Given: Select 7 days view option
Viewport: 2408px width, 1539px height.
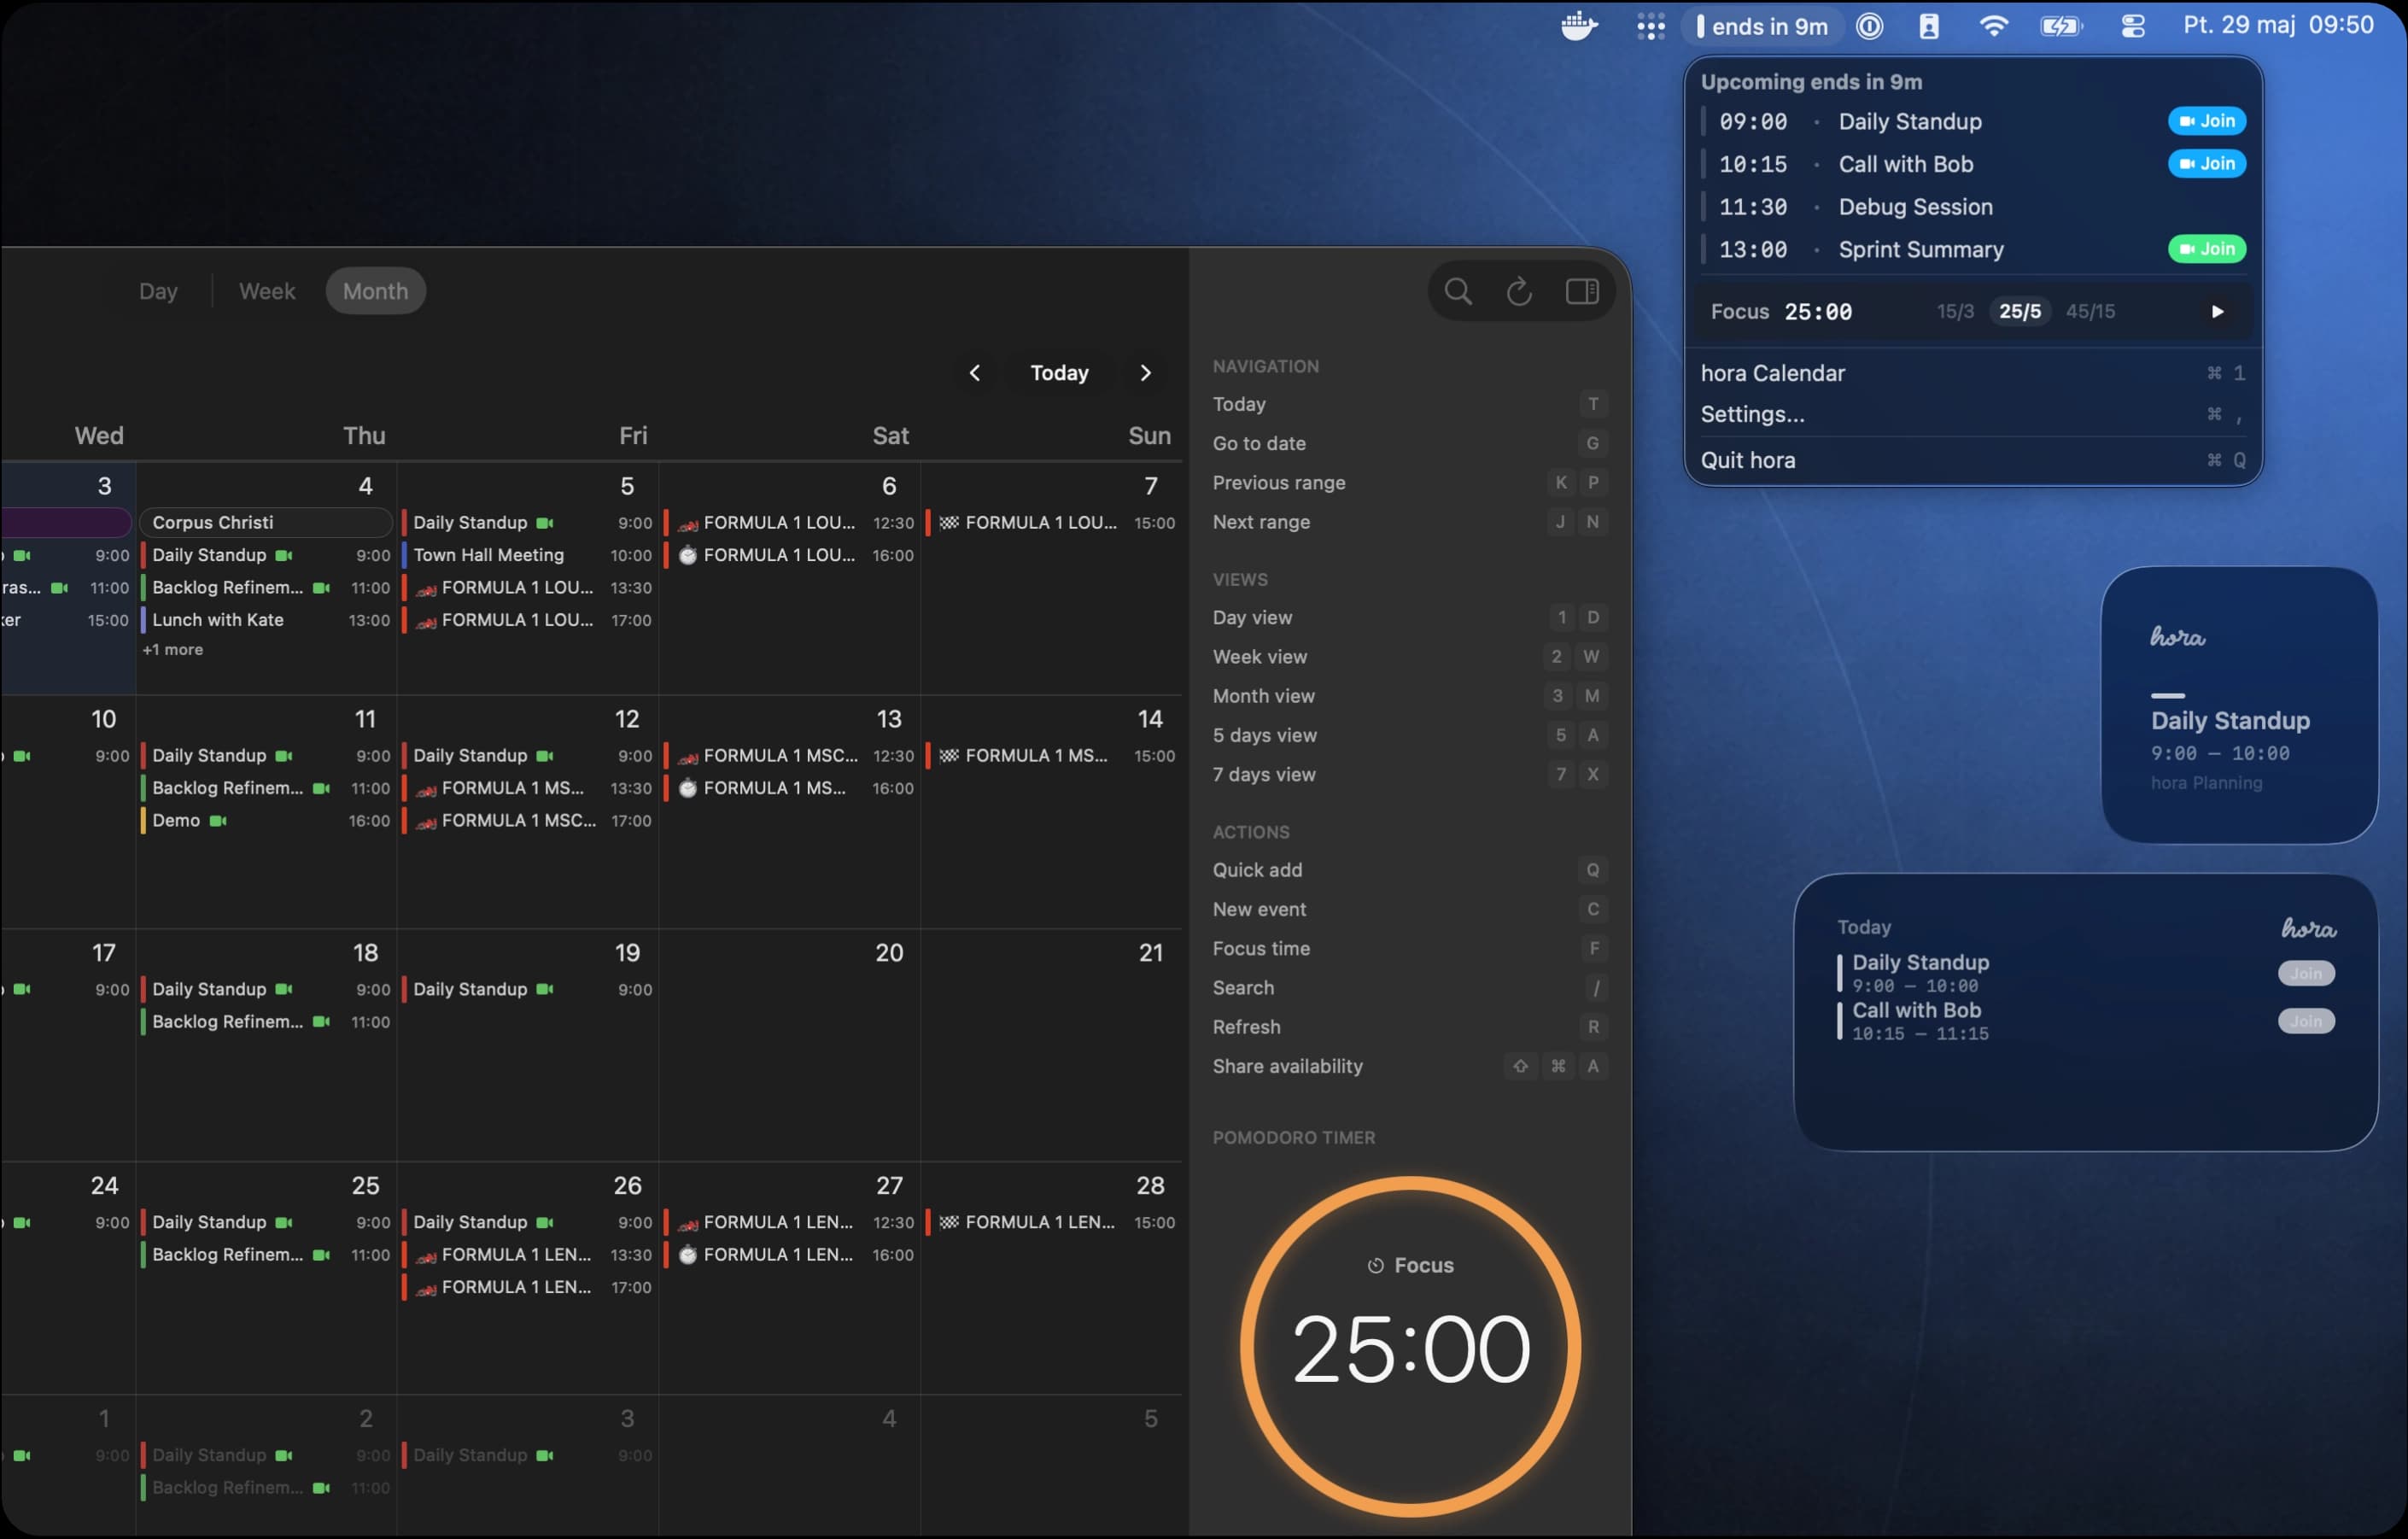Looking at the screenshot, I should tap(1409, 774).
